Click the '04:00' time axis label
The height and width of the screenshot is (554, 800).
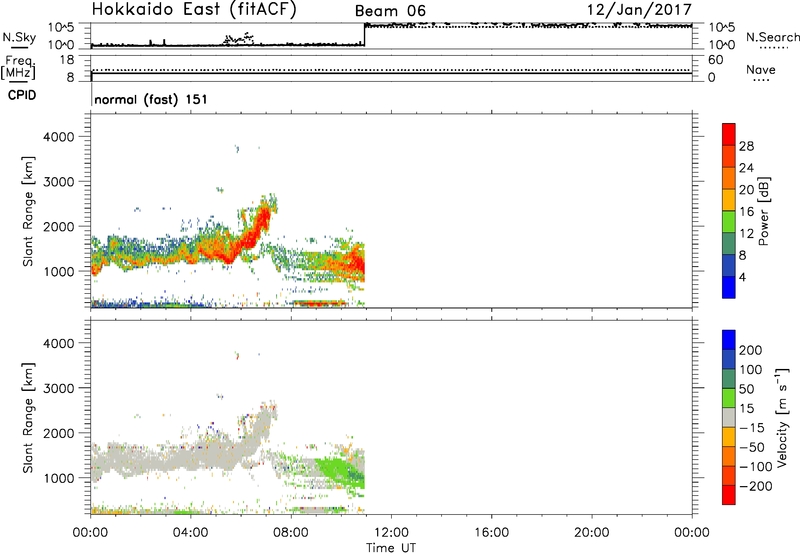point(190,533)
